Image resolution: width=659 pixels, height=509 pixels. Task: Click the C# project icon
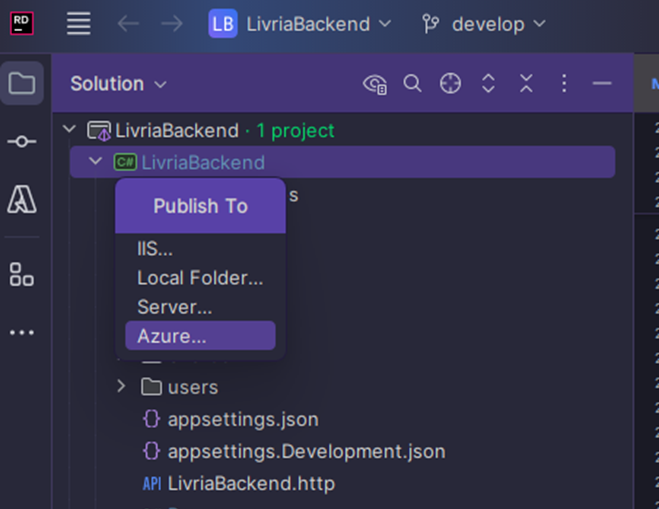point(125,162)
